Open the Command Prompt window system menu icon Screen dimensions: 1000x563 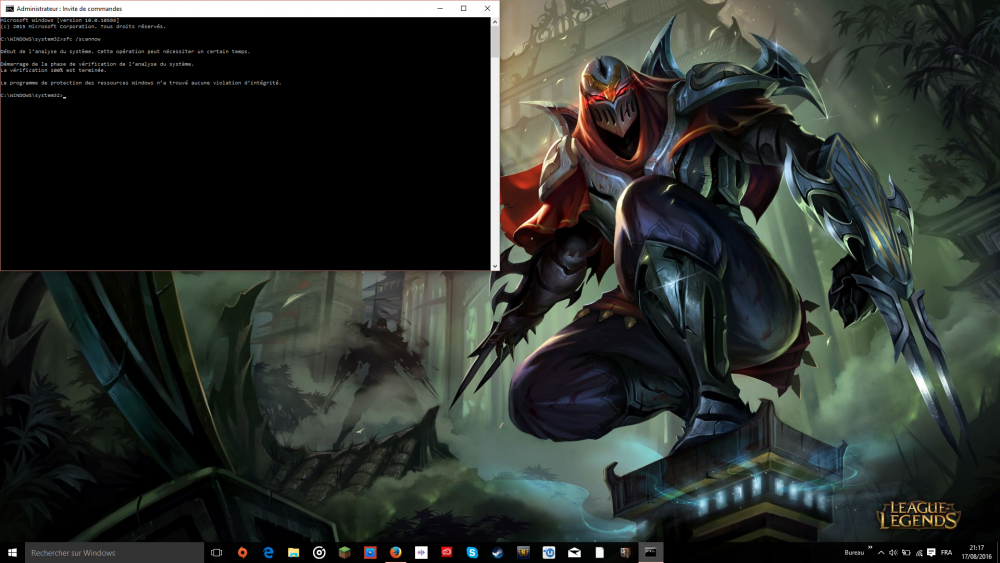coord(8,8)
